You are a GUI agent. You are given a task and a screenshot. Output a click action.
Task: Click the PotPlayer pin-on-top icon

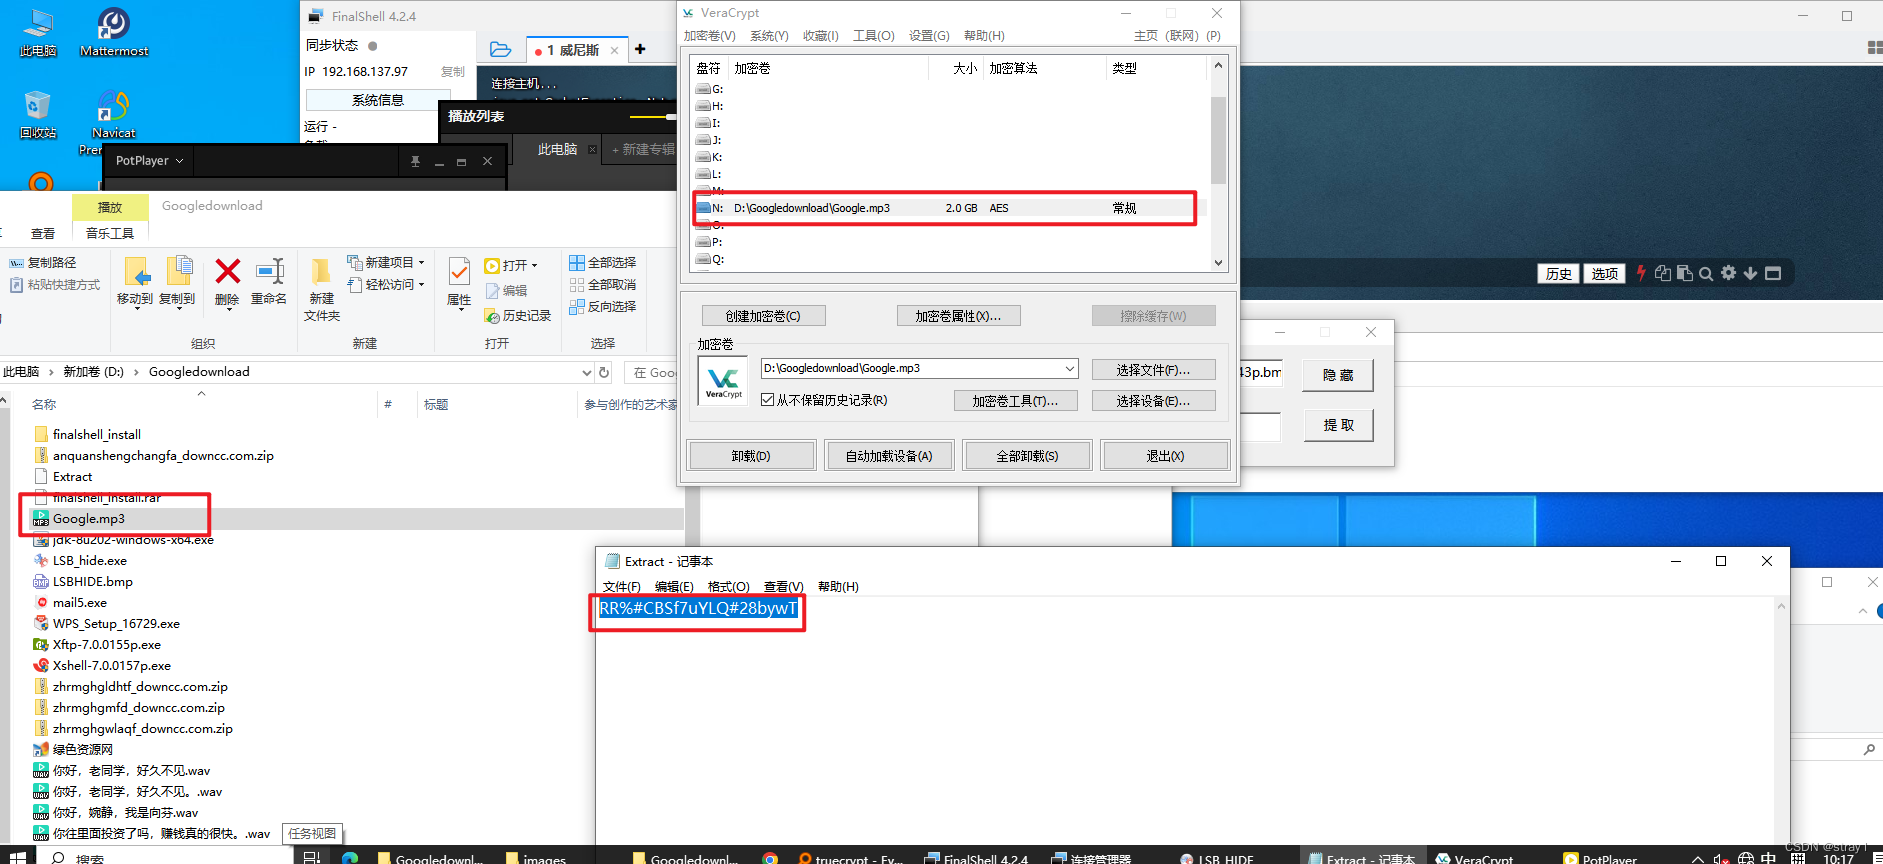point(415,161)
